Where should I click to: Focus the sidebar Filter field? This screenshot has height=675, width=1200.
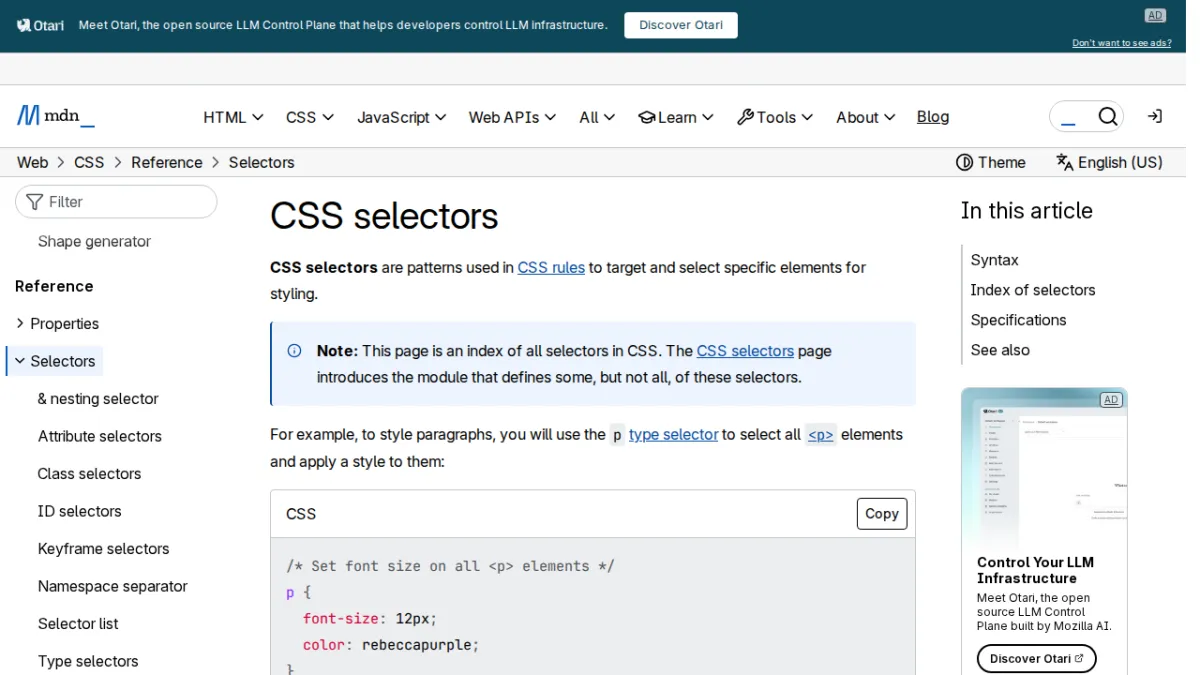(x=116, y=202)
